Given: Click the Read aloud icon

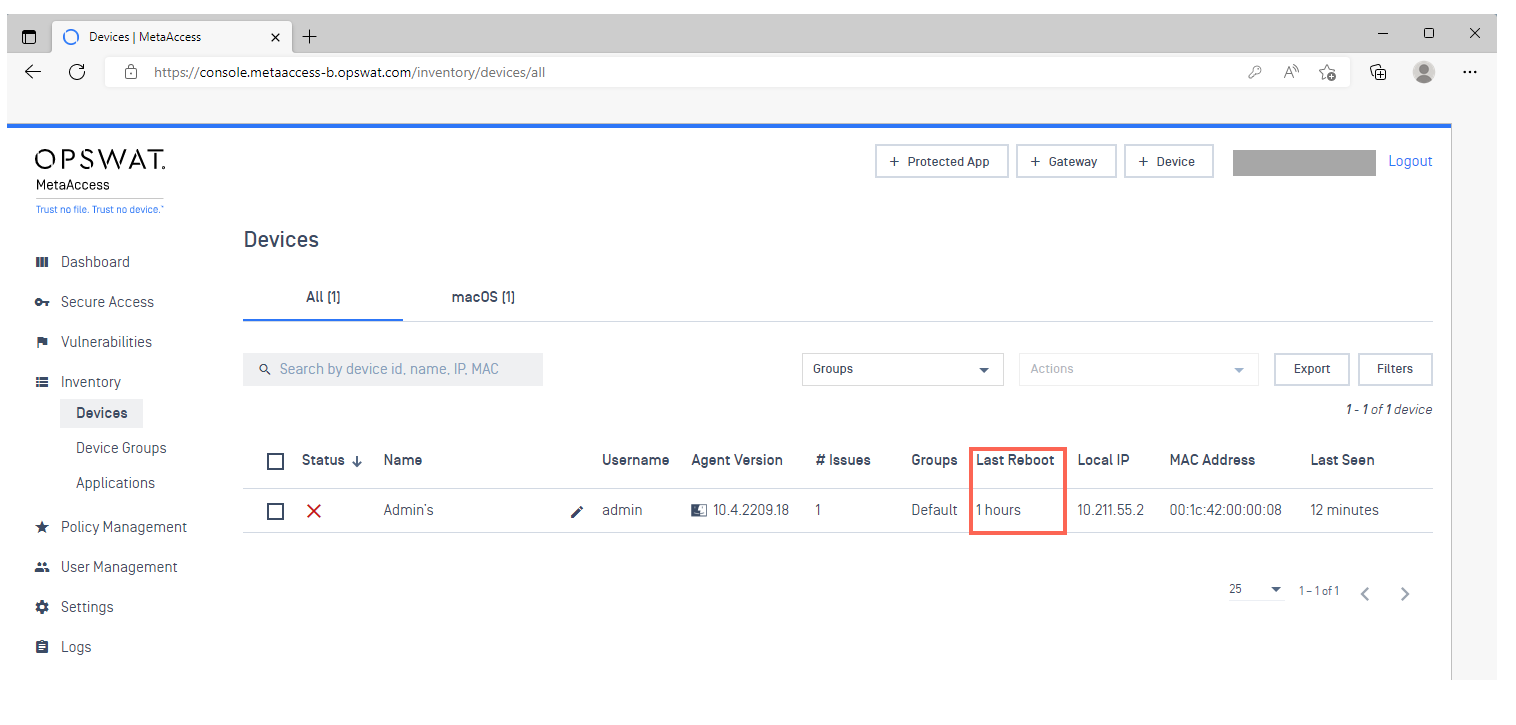Looking at the screenshot, I should point(1291,72).
